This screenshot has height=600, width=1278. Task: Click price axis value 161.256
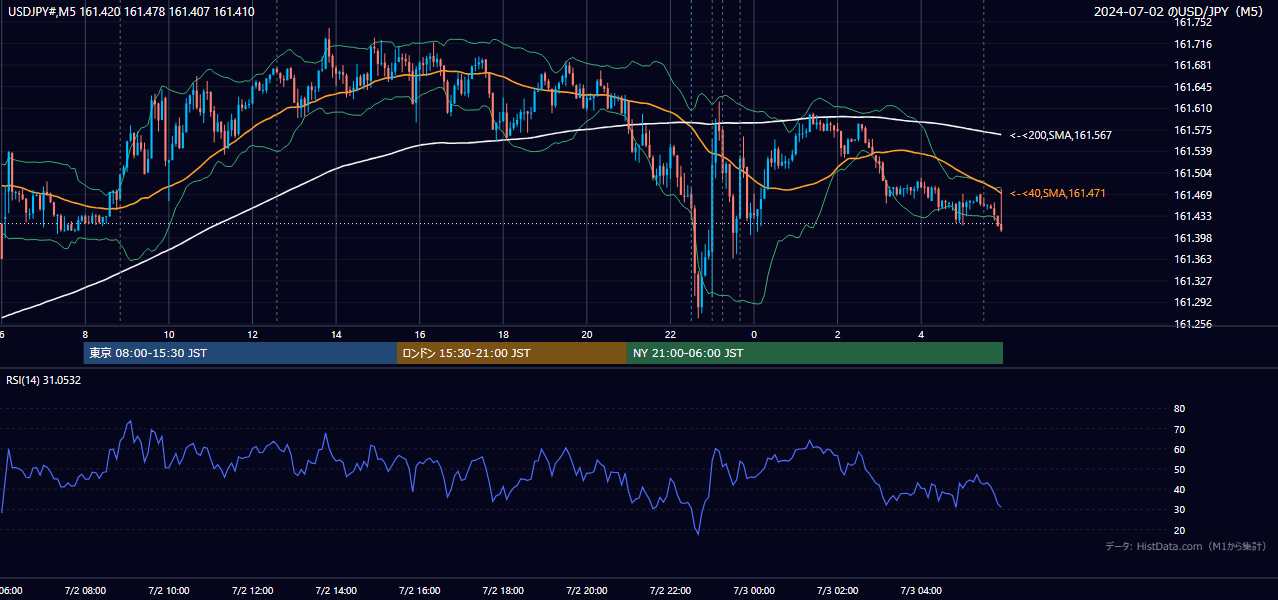click(1192, 324)
